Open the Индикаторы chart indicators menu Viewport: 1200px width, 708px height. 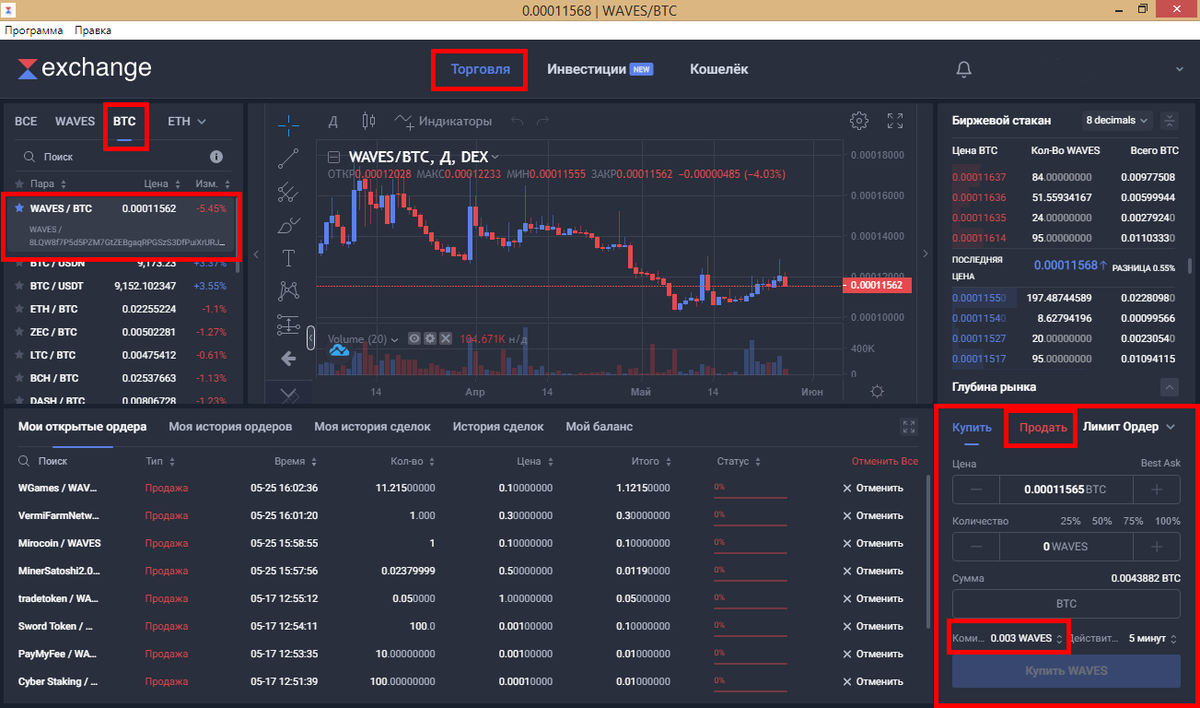tap(444, 121)
